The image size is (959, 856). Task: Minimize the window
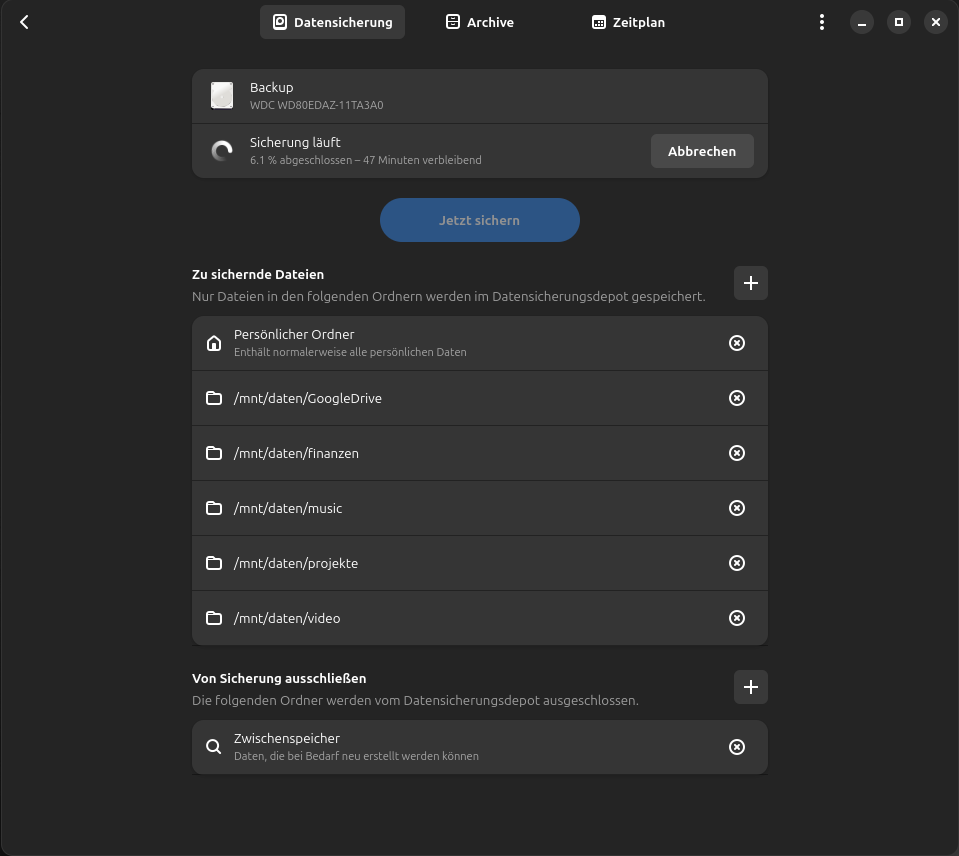point(862,23)
